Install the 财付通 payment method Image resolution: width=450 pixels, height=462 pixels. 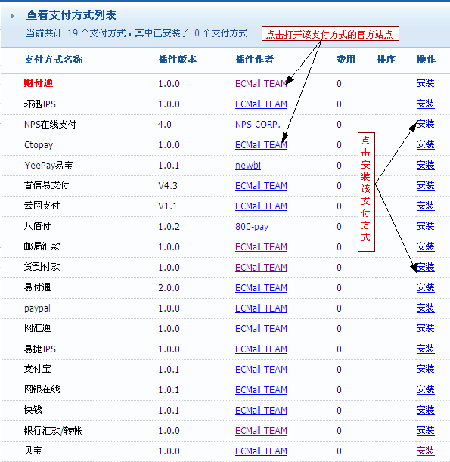pos(425,83)
